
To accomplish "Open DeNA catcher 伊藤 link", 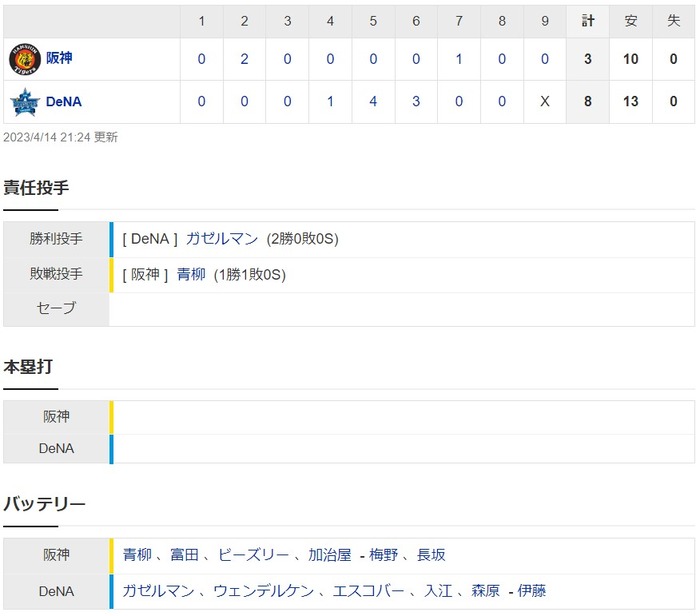I will coord(531,591).
